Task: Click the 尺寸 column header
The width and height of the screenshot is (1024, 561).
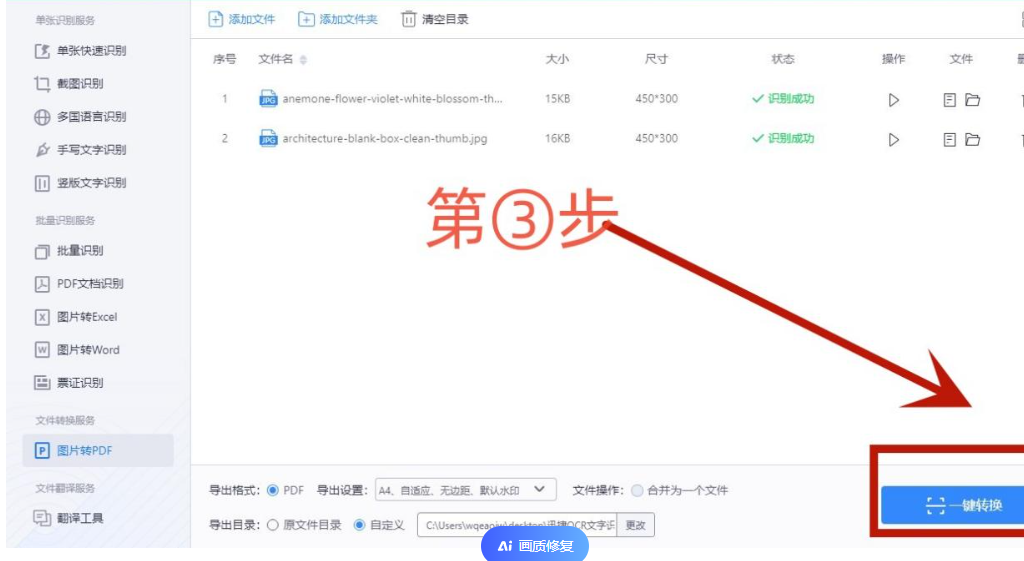Action: point(656,59)
